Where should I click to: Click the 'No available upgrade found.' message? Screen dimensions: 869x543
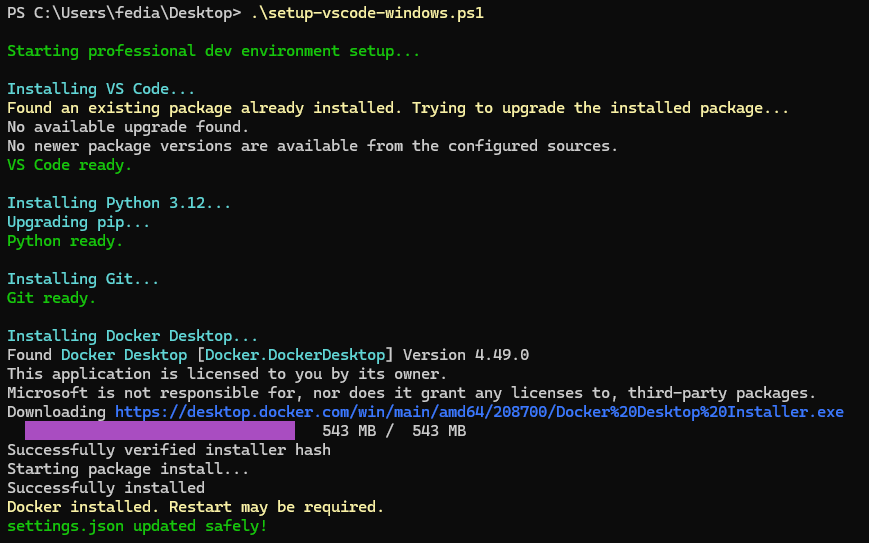(128, 127)
